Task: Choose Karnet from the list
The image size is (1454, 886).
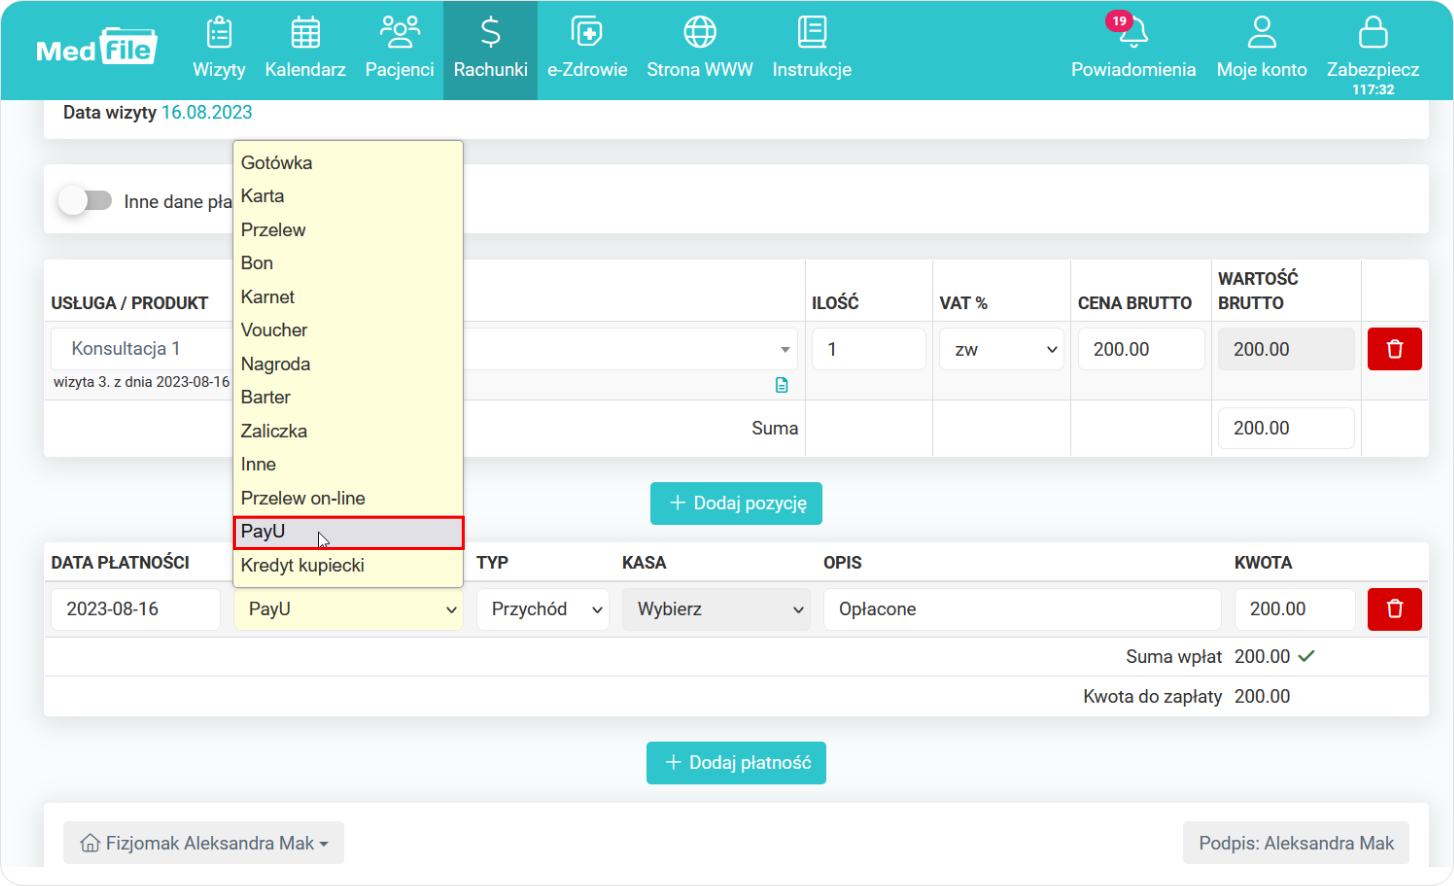Action: [x=348, y=297]
